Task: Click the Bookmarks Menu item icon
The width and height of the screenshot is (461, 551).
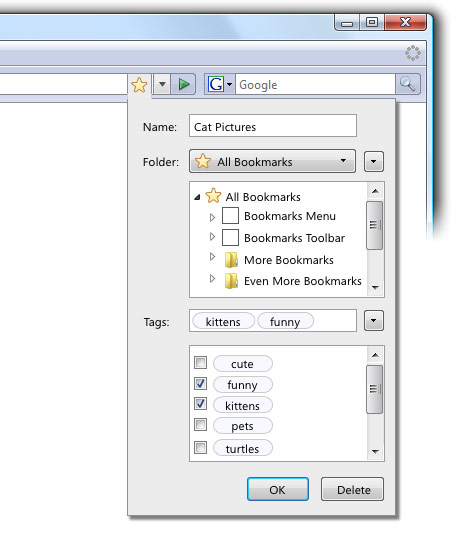Action: coord(230,215)
